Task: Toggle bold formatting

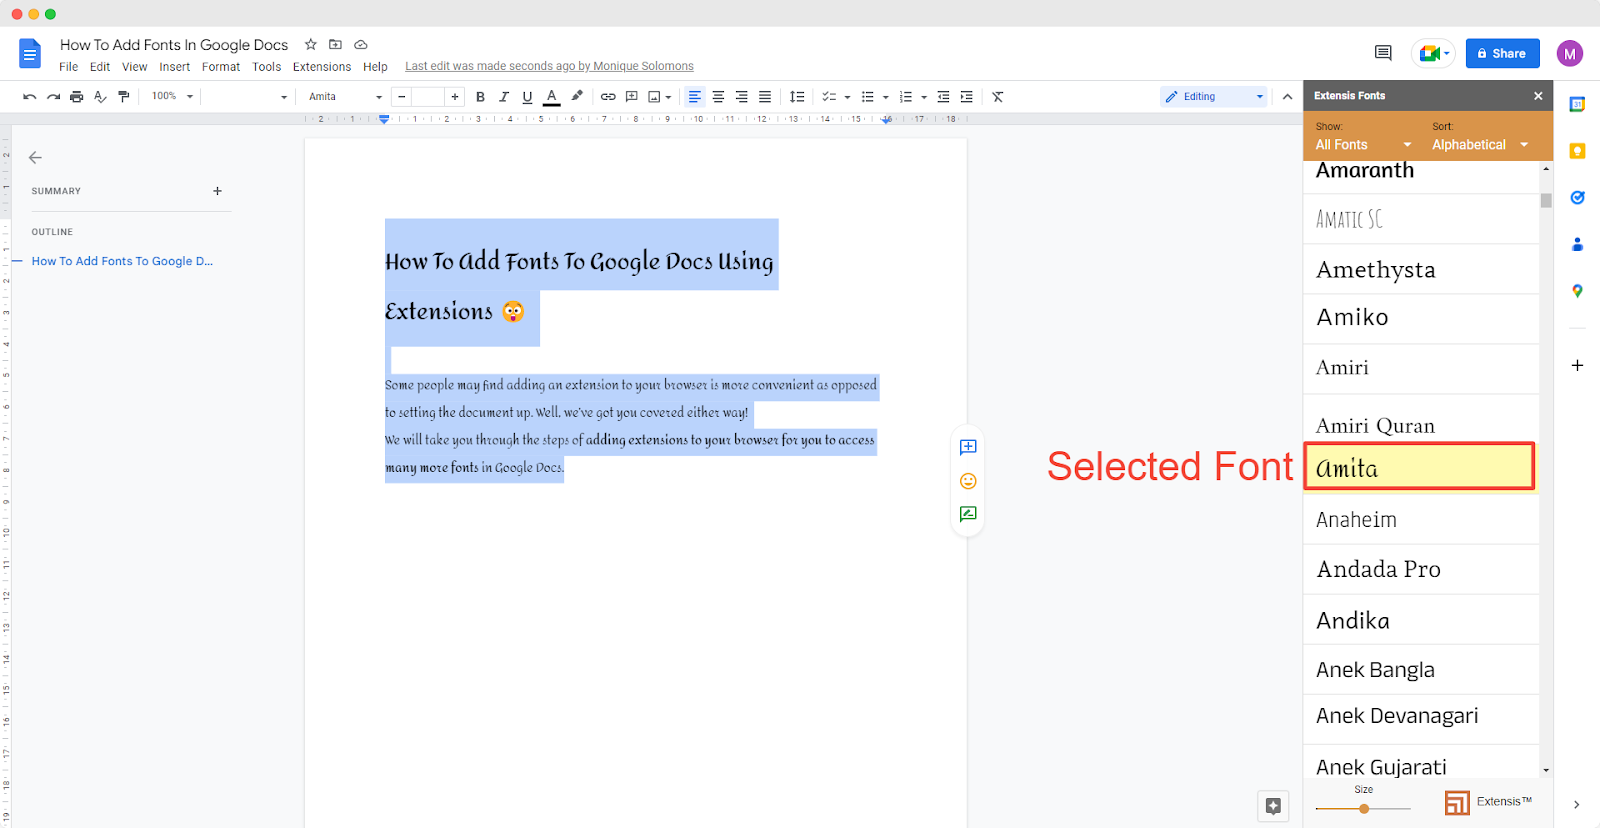Action: click(480, 97)
